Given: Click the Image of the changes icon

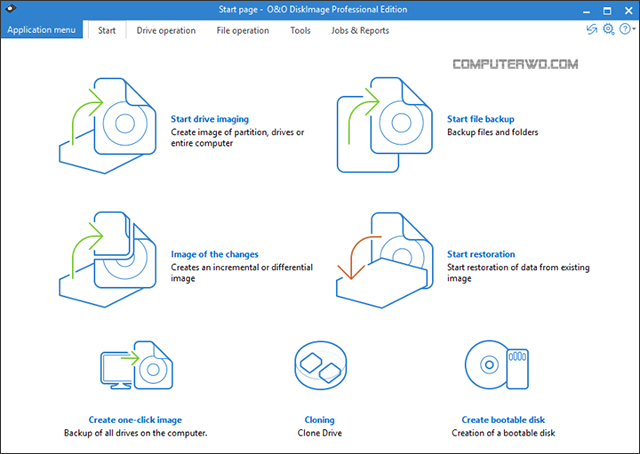Looking at the screenshot, I should 108,260.
